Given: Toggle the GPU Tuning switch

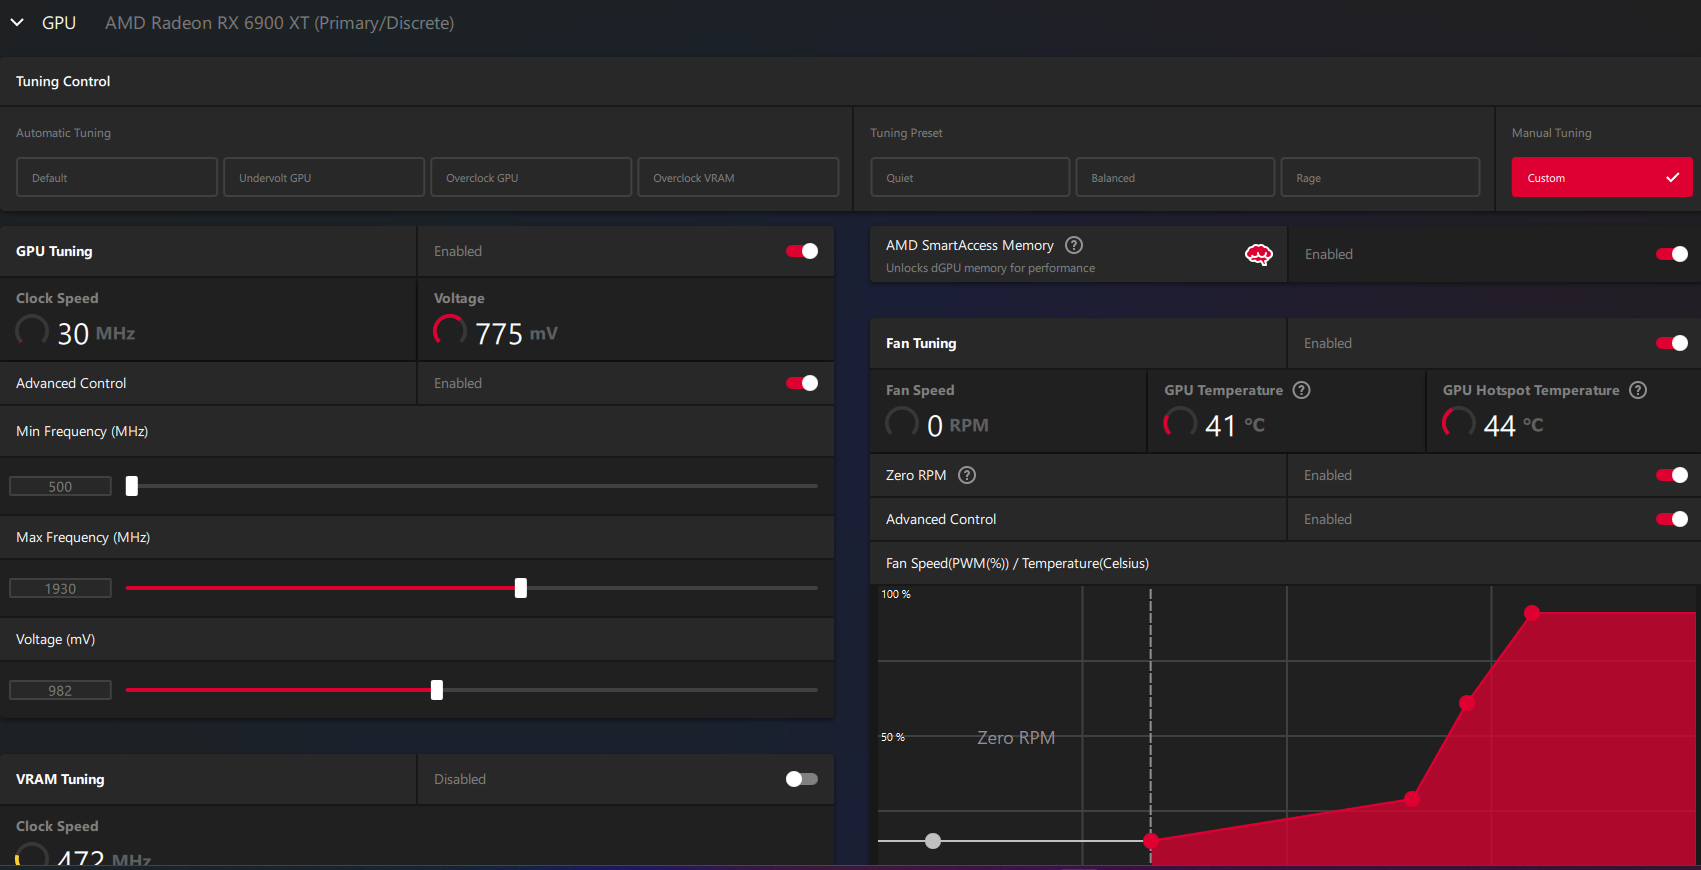Looking at the screenshot, I should click(802, 251).
